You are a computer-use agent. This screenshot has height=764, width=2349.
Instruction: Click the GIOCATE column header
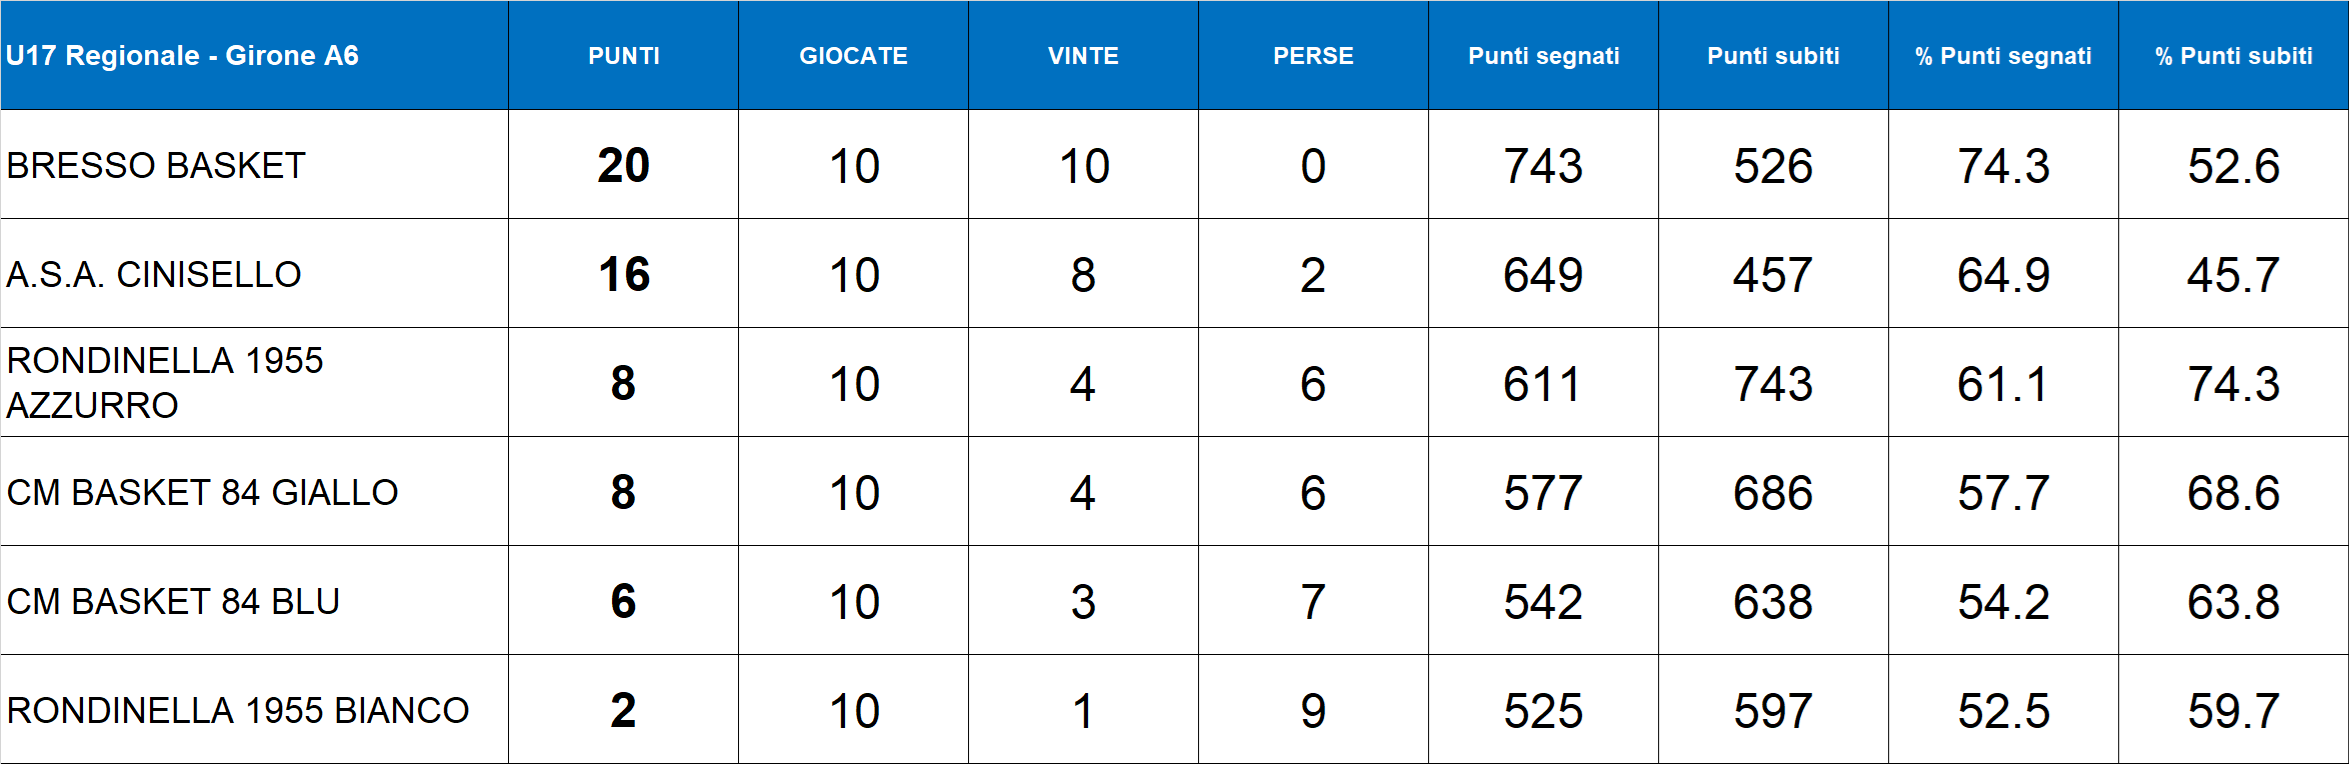(x=853, y=56)
